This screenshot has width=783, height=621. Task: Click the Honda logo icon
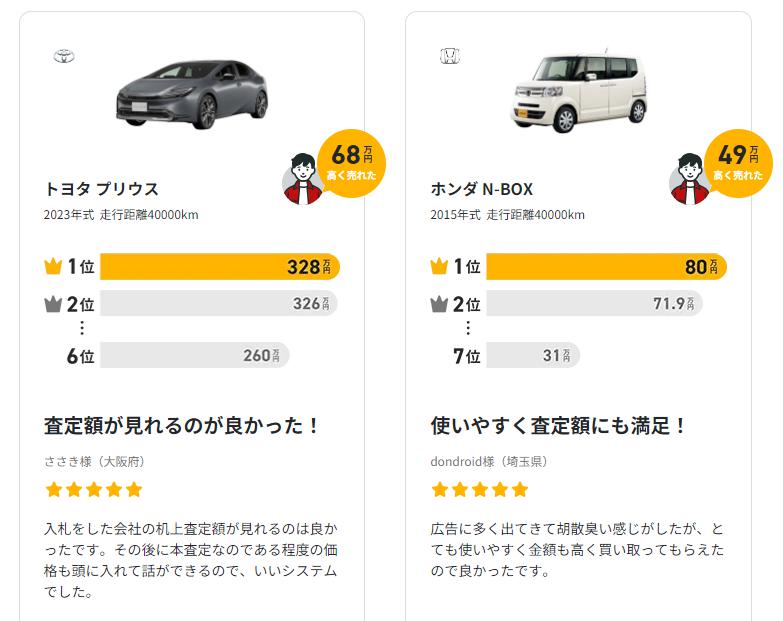450,57
